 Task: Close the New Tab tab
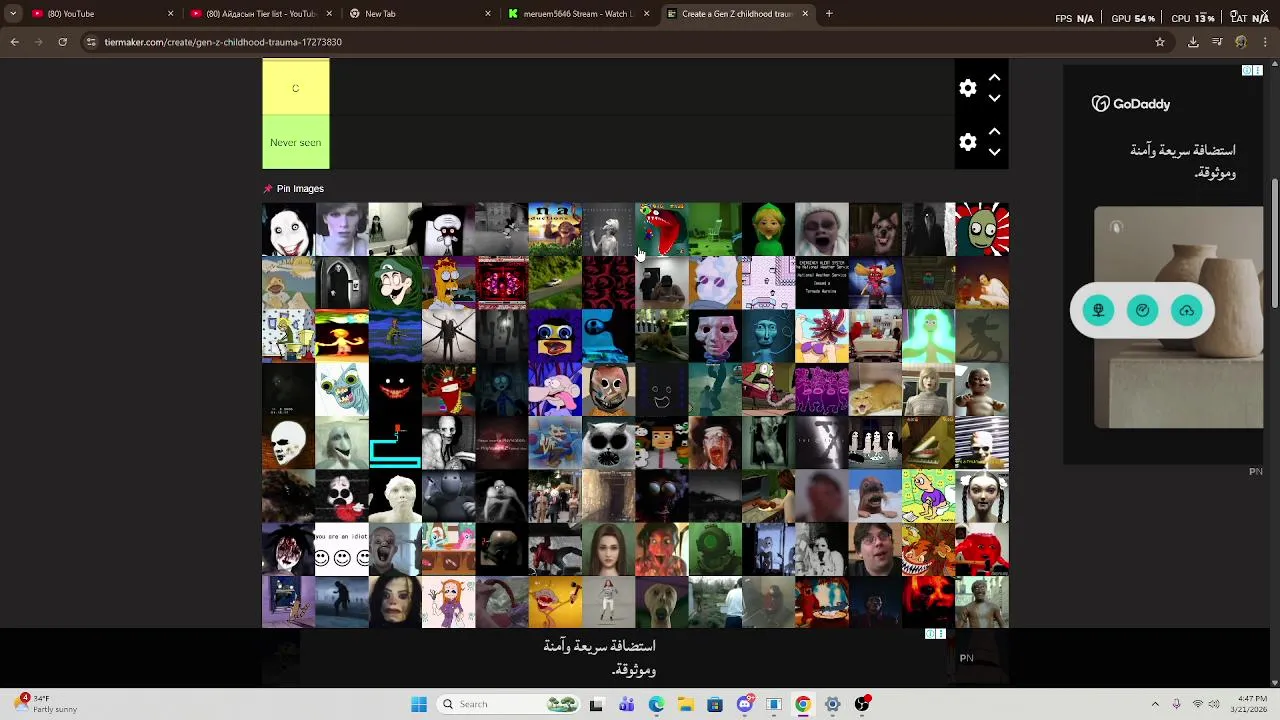click(x=487, y=14)
